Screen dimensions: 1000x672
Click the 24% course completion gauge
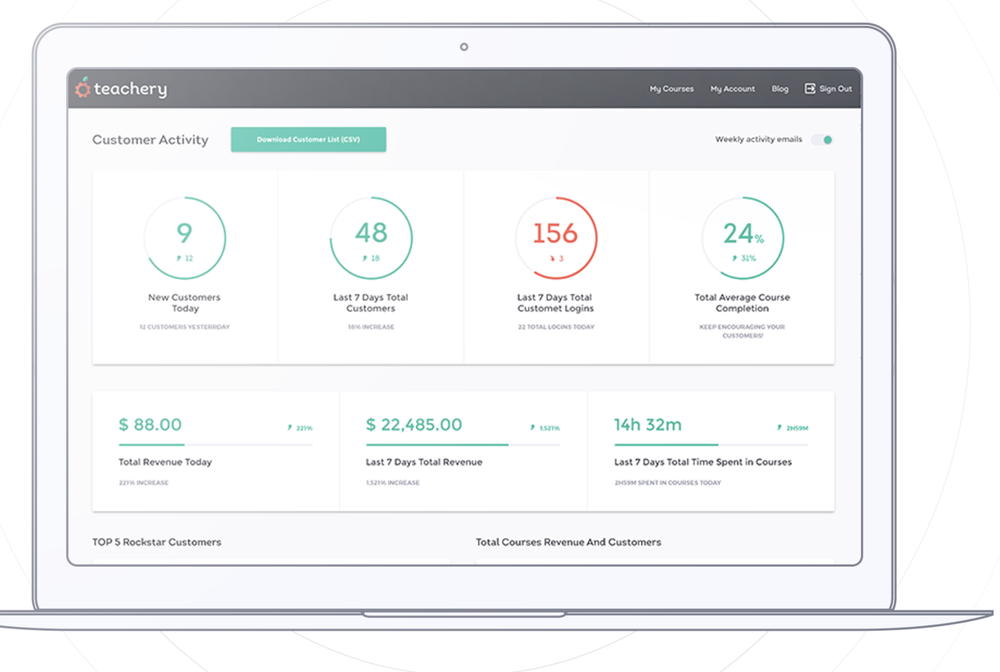[x=743, y=238]
